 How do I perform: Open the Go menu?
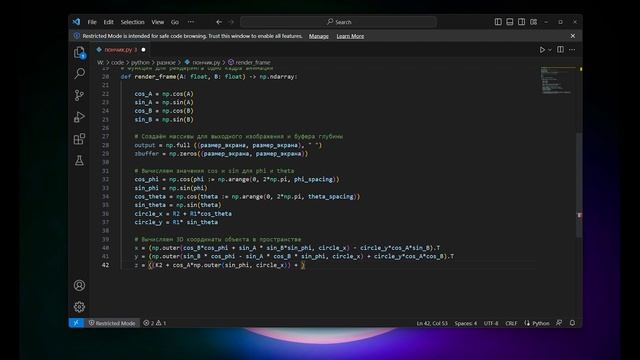click(175, 22)
